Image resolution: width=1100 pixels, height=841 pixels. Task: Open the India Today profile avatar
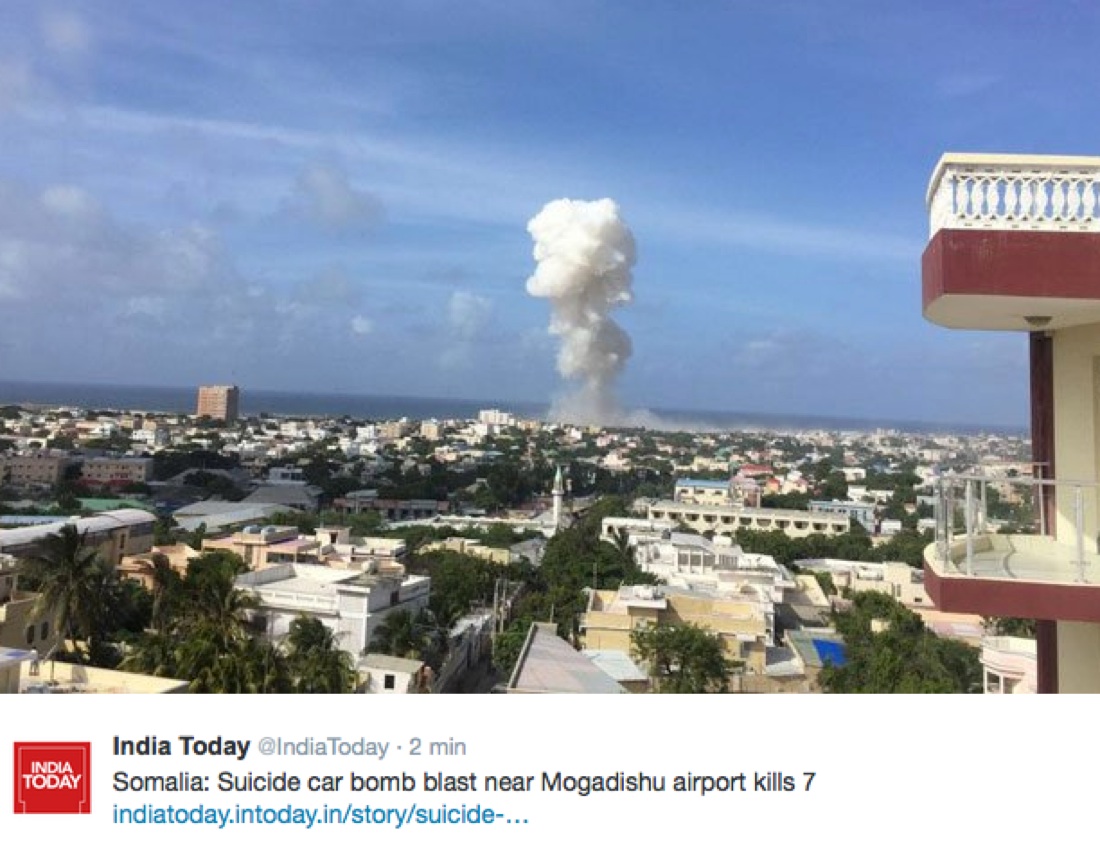[52, 777]
